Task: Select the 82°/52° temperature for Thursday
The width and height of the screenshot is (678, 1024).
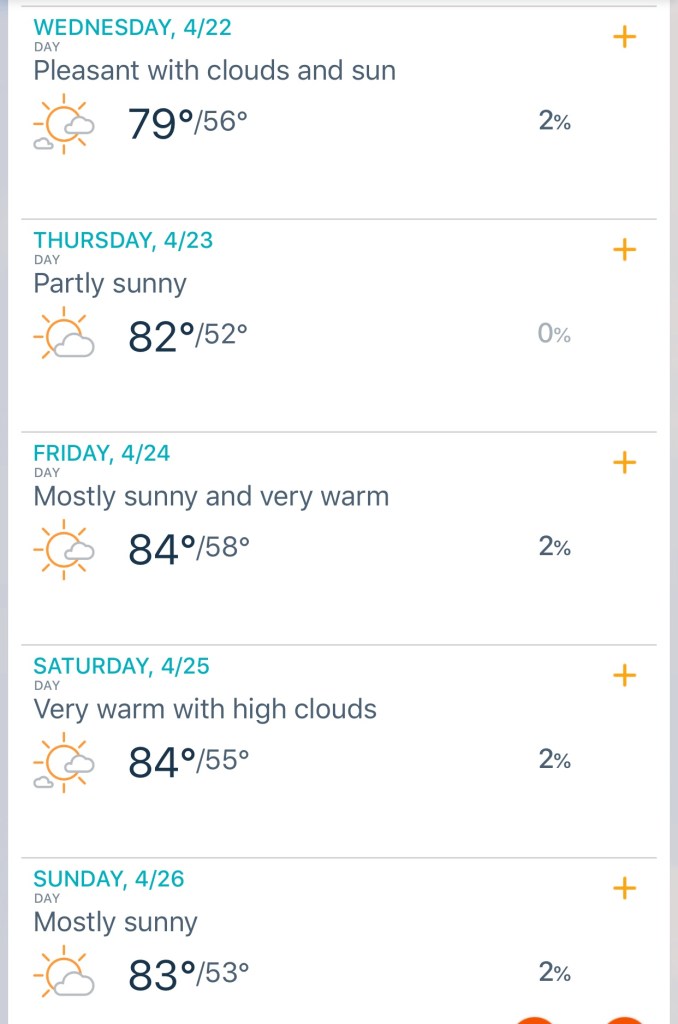Action: pyautogui.click(x=188, y=336)
